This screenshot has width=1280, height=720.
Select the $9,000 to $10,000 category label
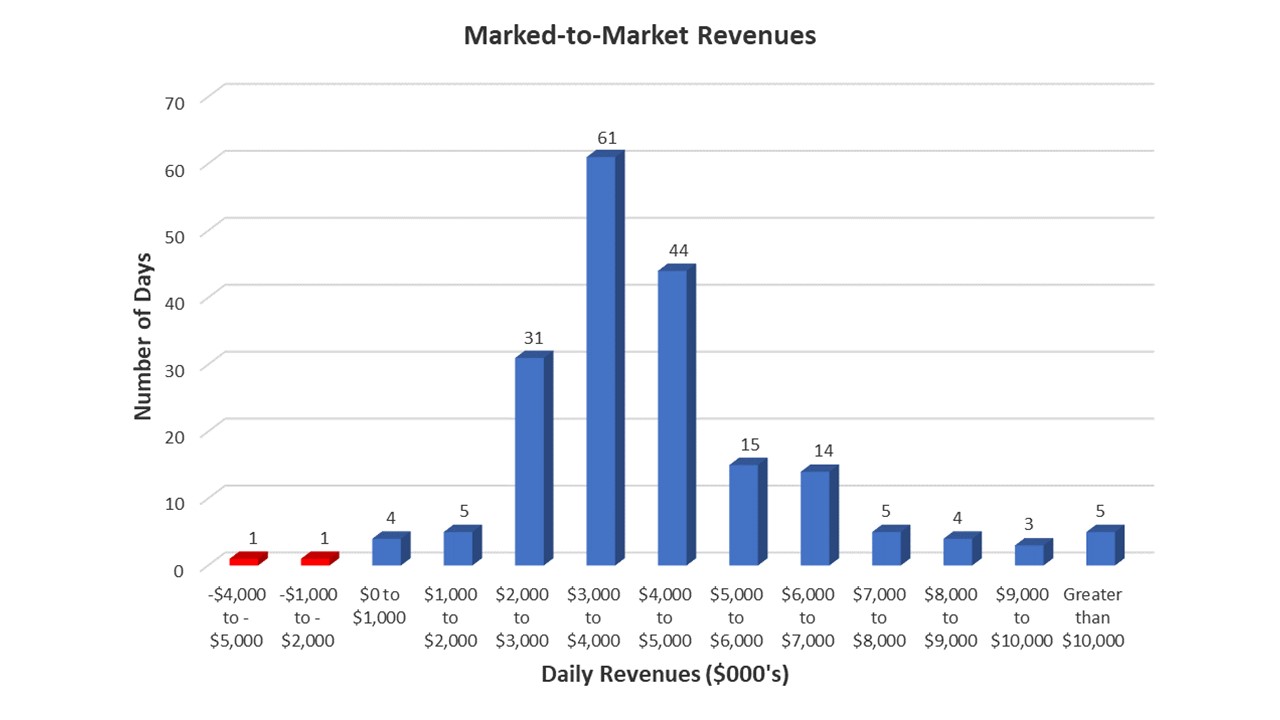click(x=1022, y=617)
